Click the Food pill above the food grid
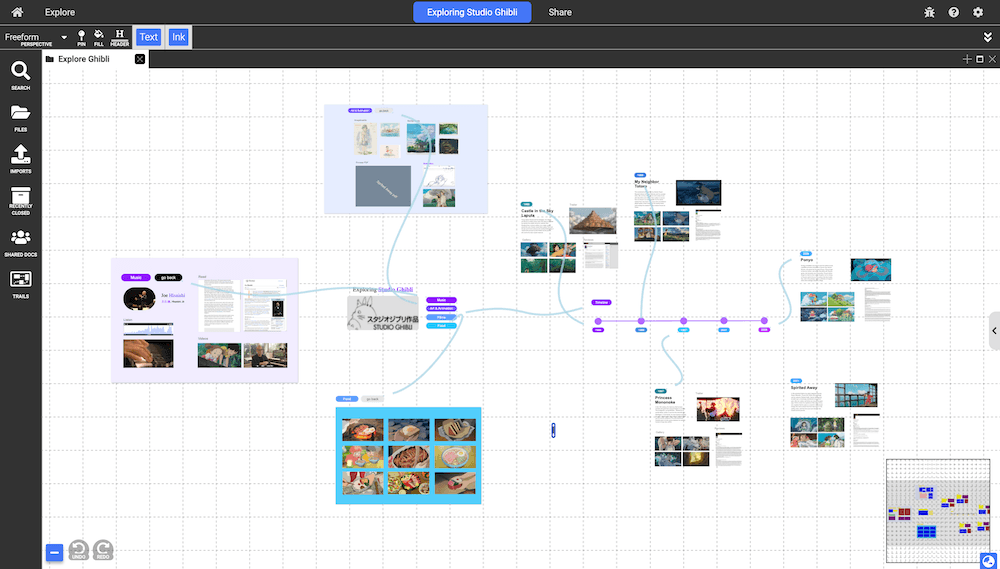 pyautogui.click(x=347, y=399)
